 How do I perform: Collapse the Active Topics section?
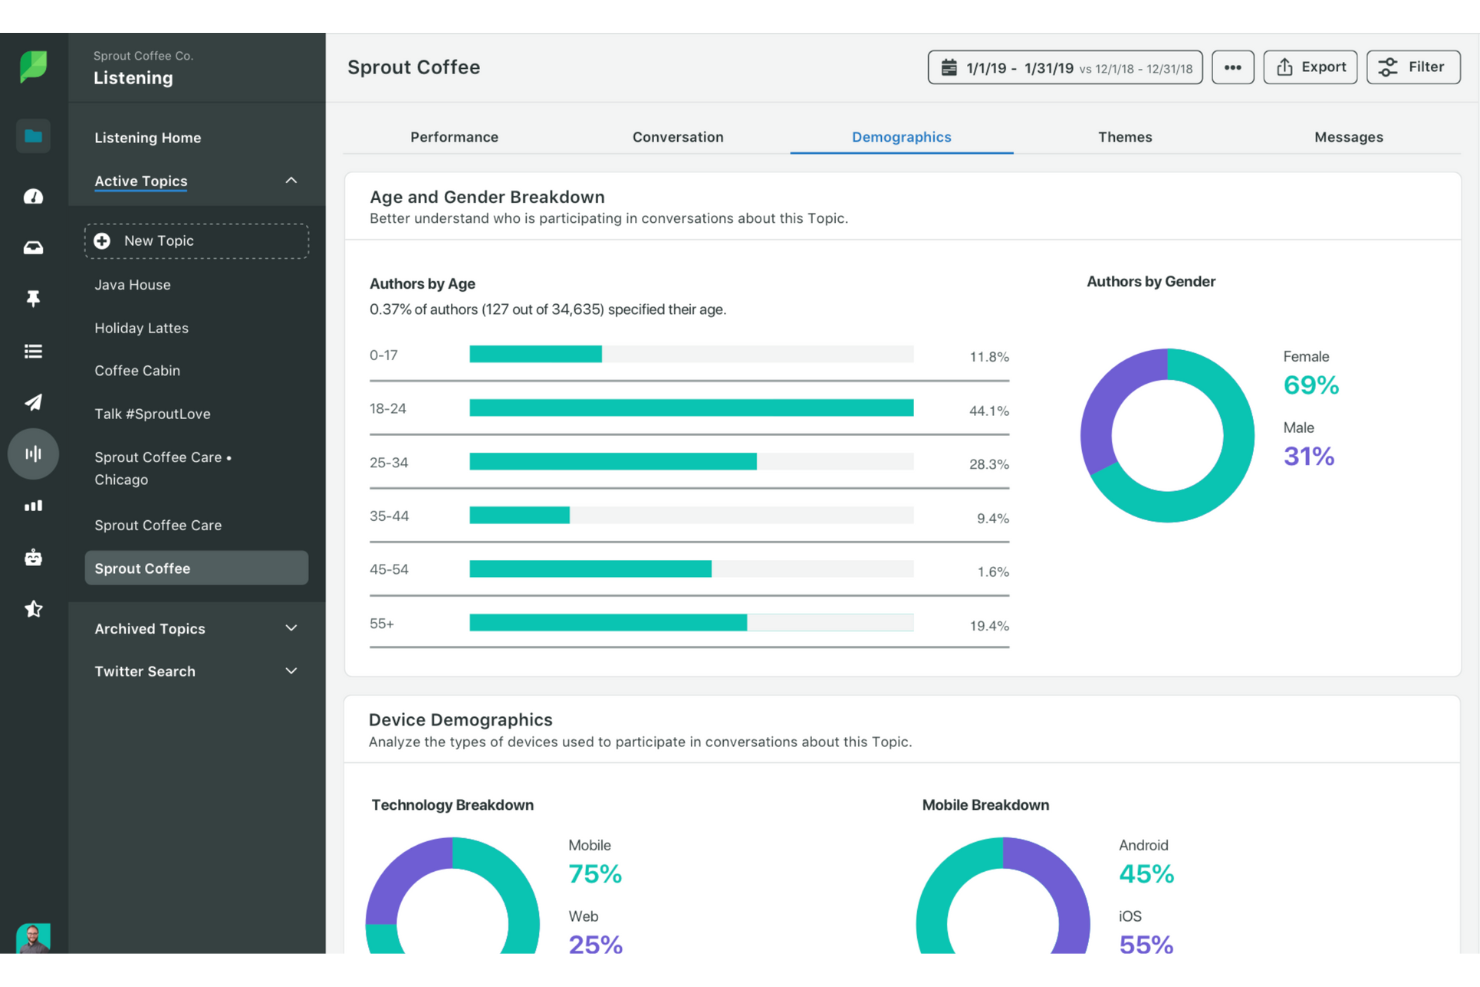tap(291, 180)
